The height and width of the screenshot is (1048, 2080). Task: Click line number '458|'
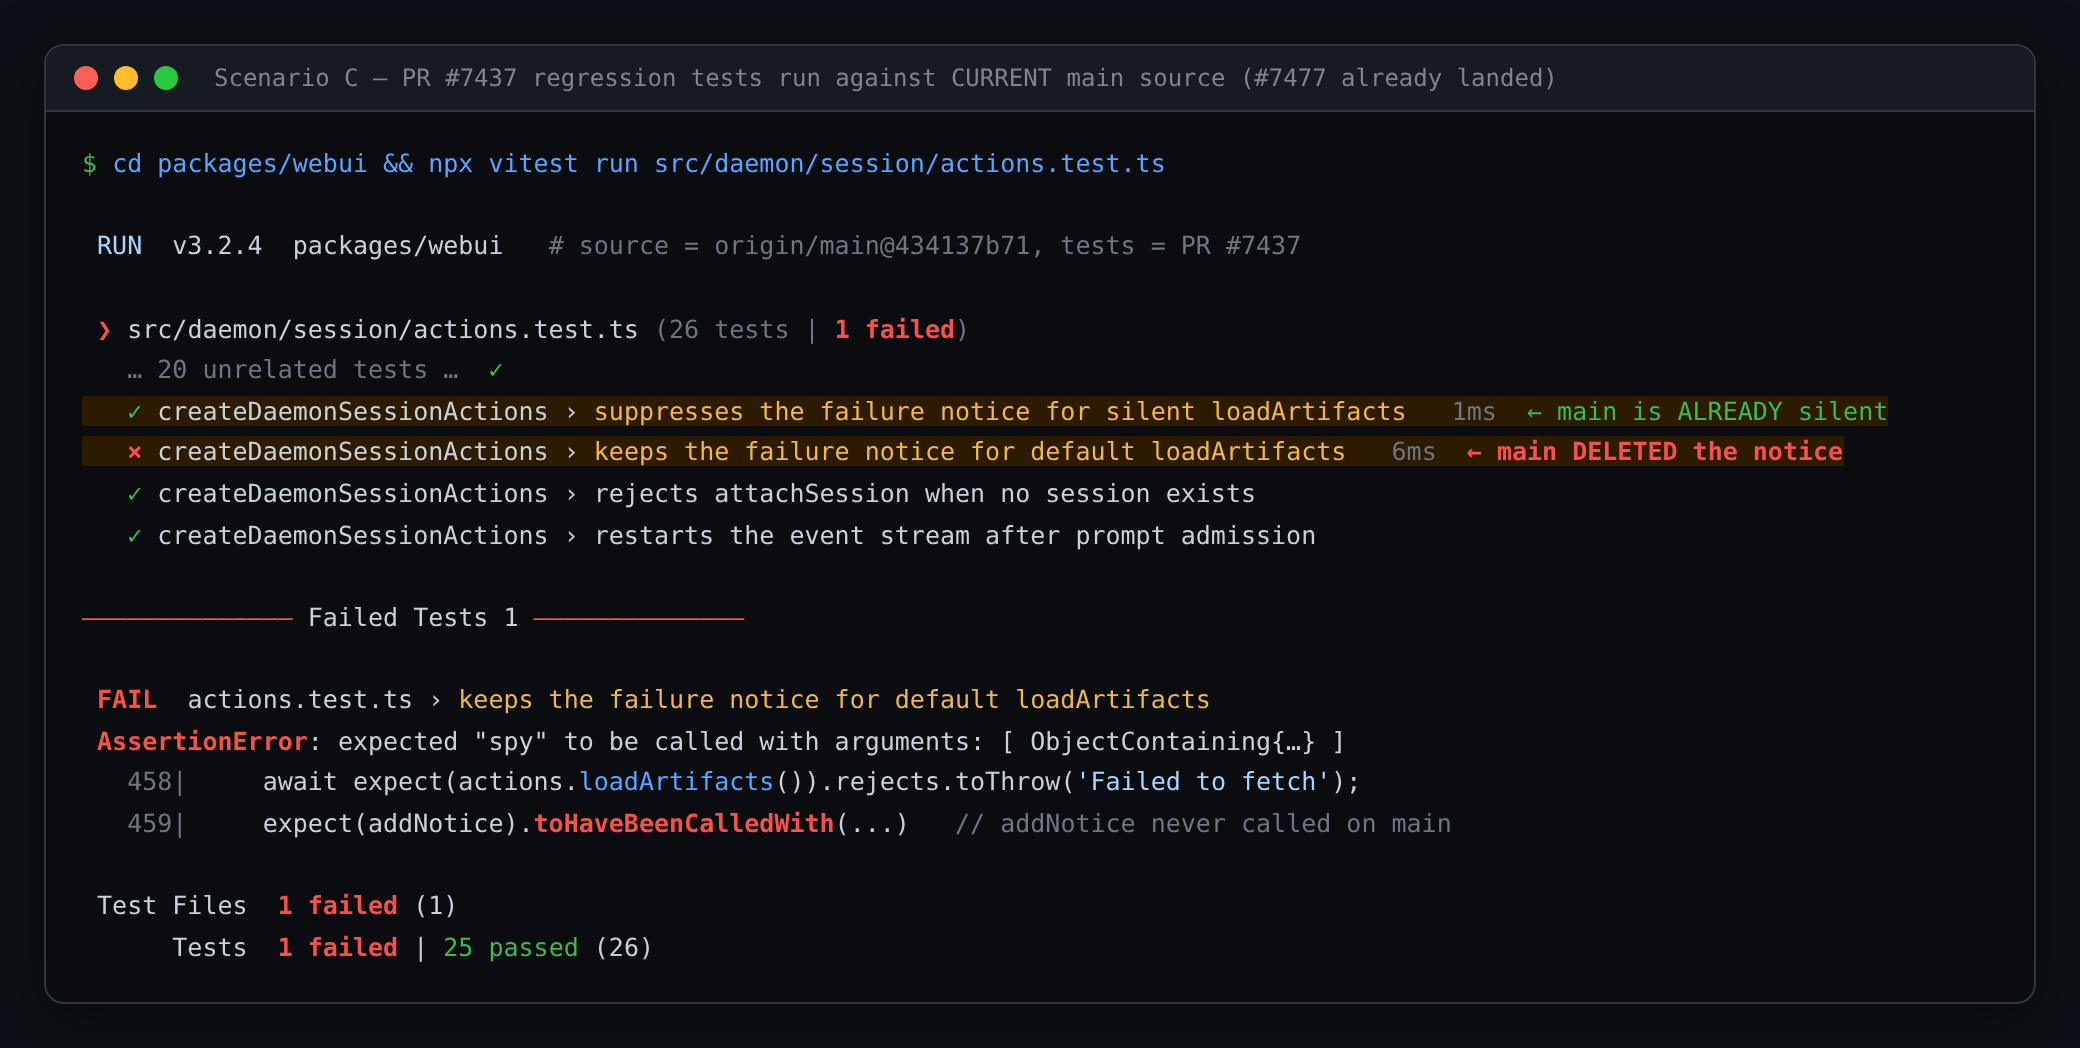tap(156, 782)
